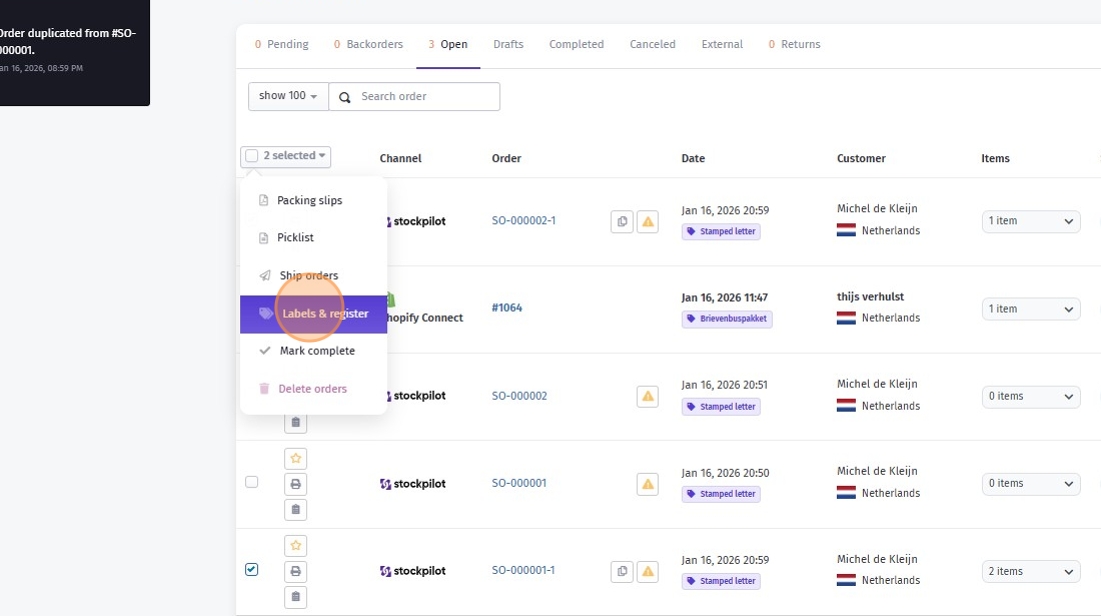This screenshot has height=616, width=1101.
Task: Switch to the Completed tab
Action: 576,44
